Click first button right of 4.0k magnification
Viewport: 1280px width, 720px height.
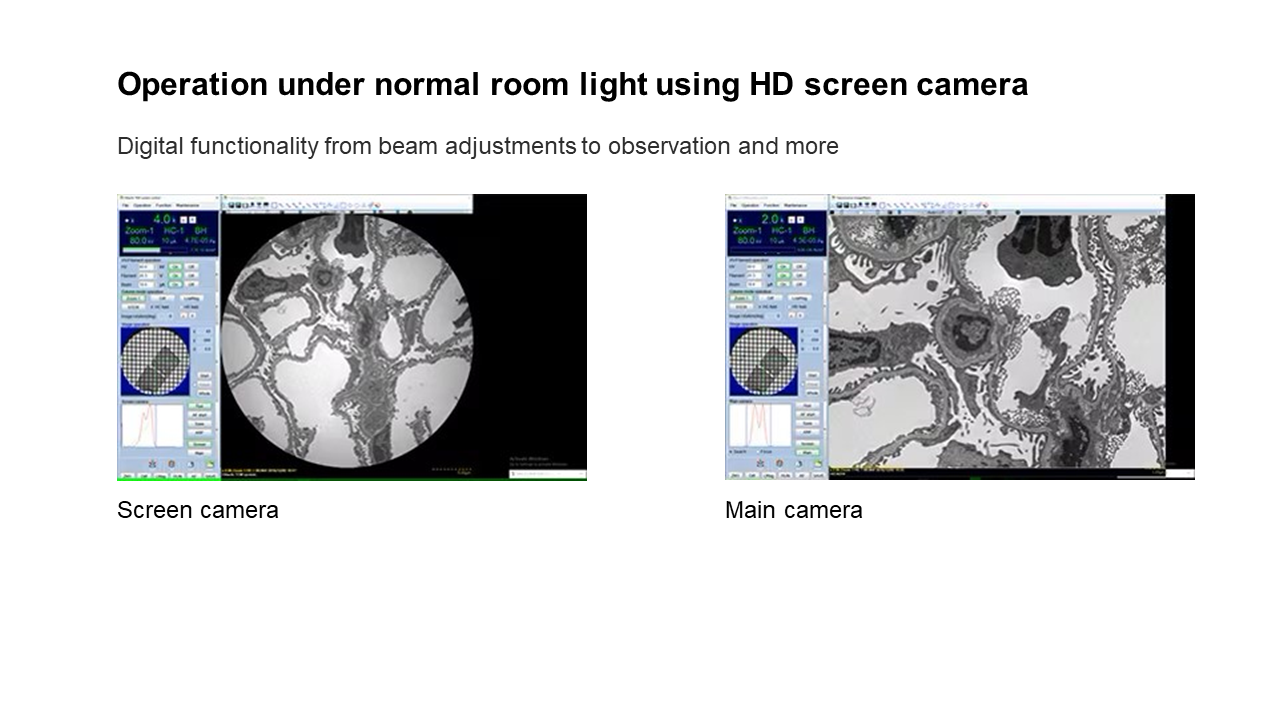(x=184, y=219)
